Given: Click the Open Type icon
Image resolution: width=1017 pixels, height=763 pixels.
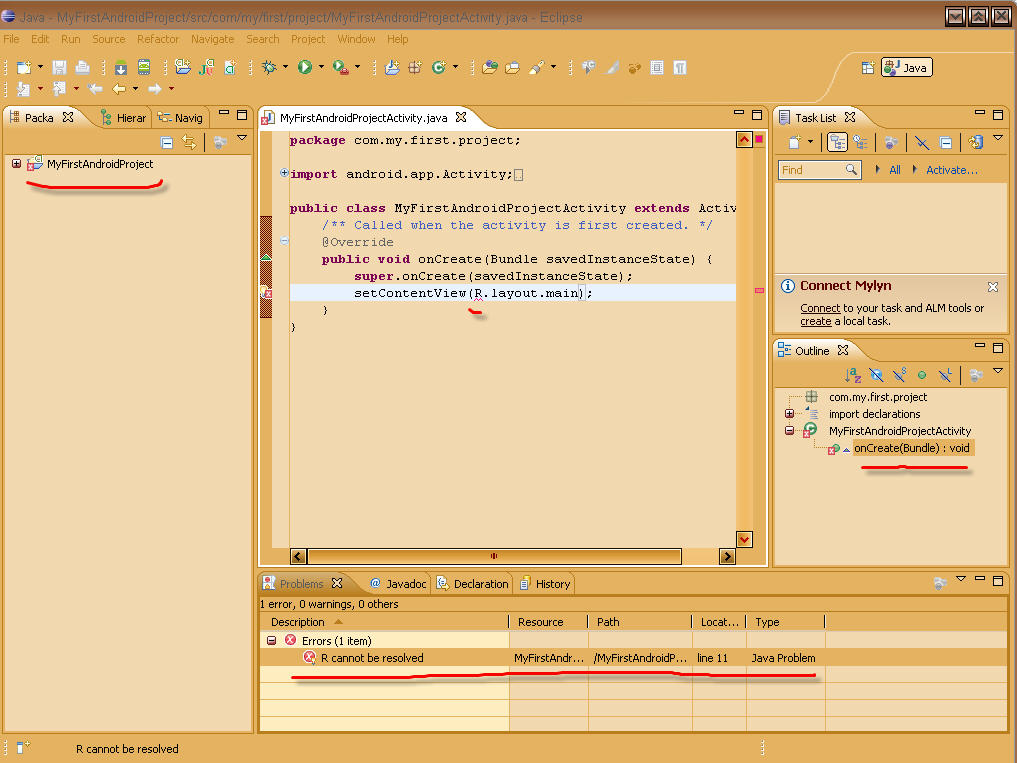Looking at the screenshot, I should pyautogui.click(x=490, y=67).
